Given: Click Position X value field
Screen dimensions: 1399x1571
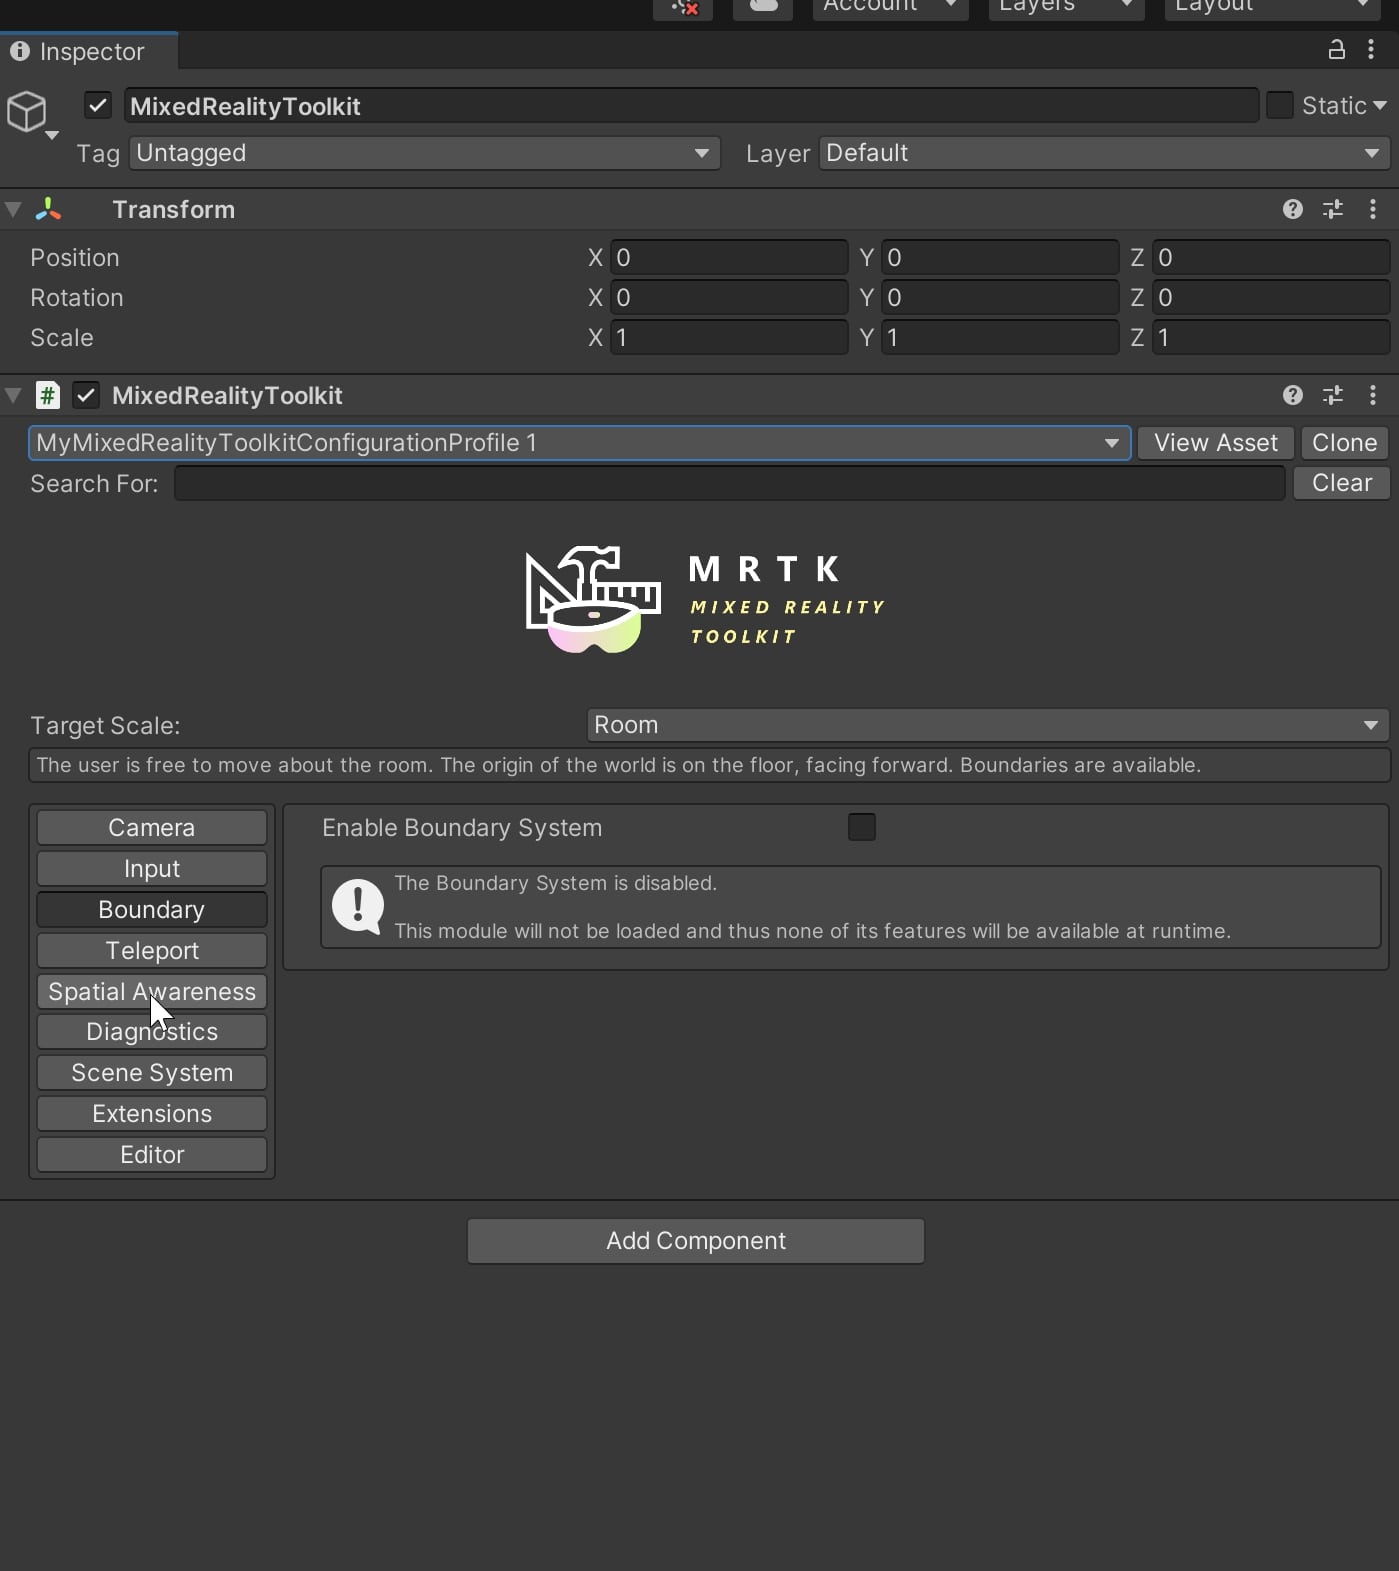Looking at the screenshot, I should (x=729, y=258).
